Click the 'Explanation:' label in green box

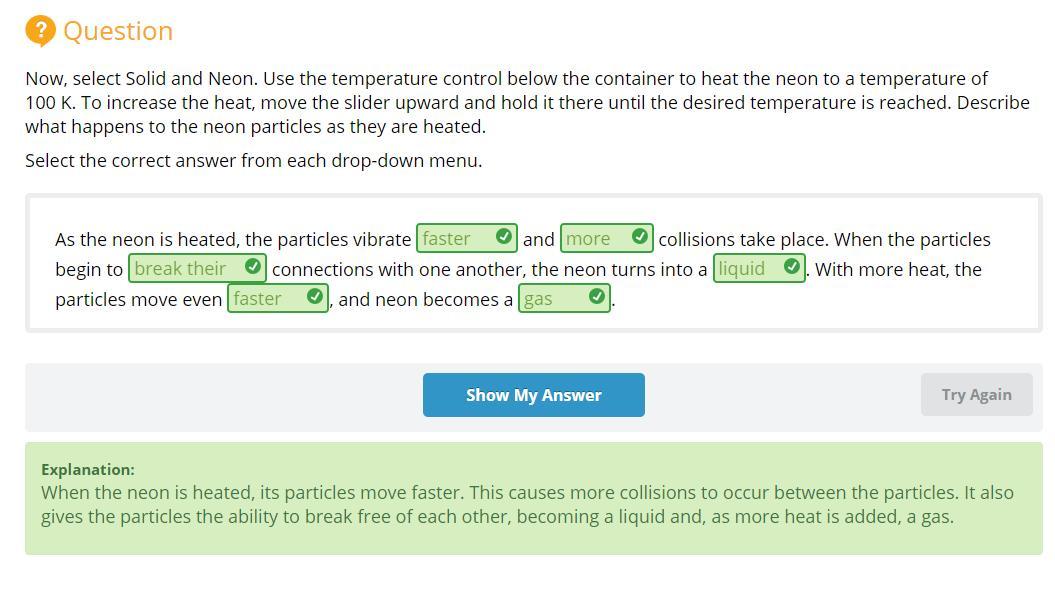(x=88, y=470)
